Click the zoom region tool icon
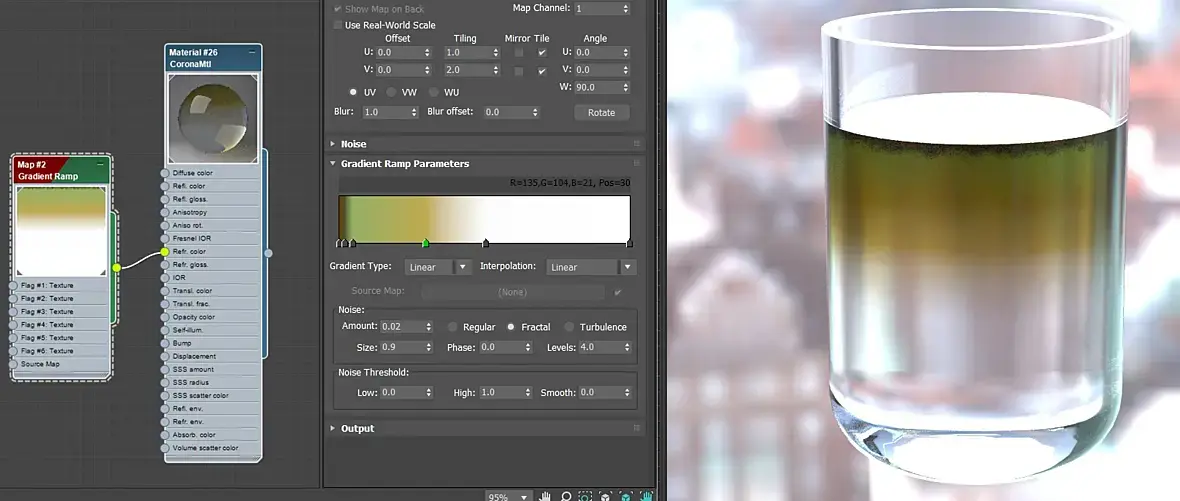Viewport: 1180px width, 501px height. coord(585,496)
